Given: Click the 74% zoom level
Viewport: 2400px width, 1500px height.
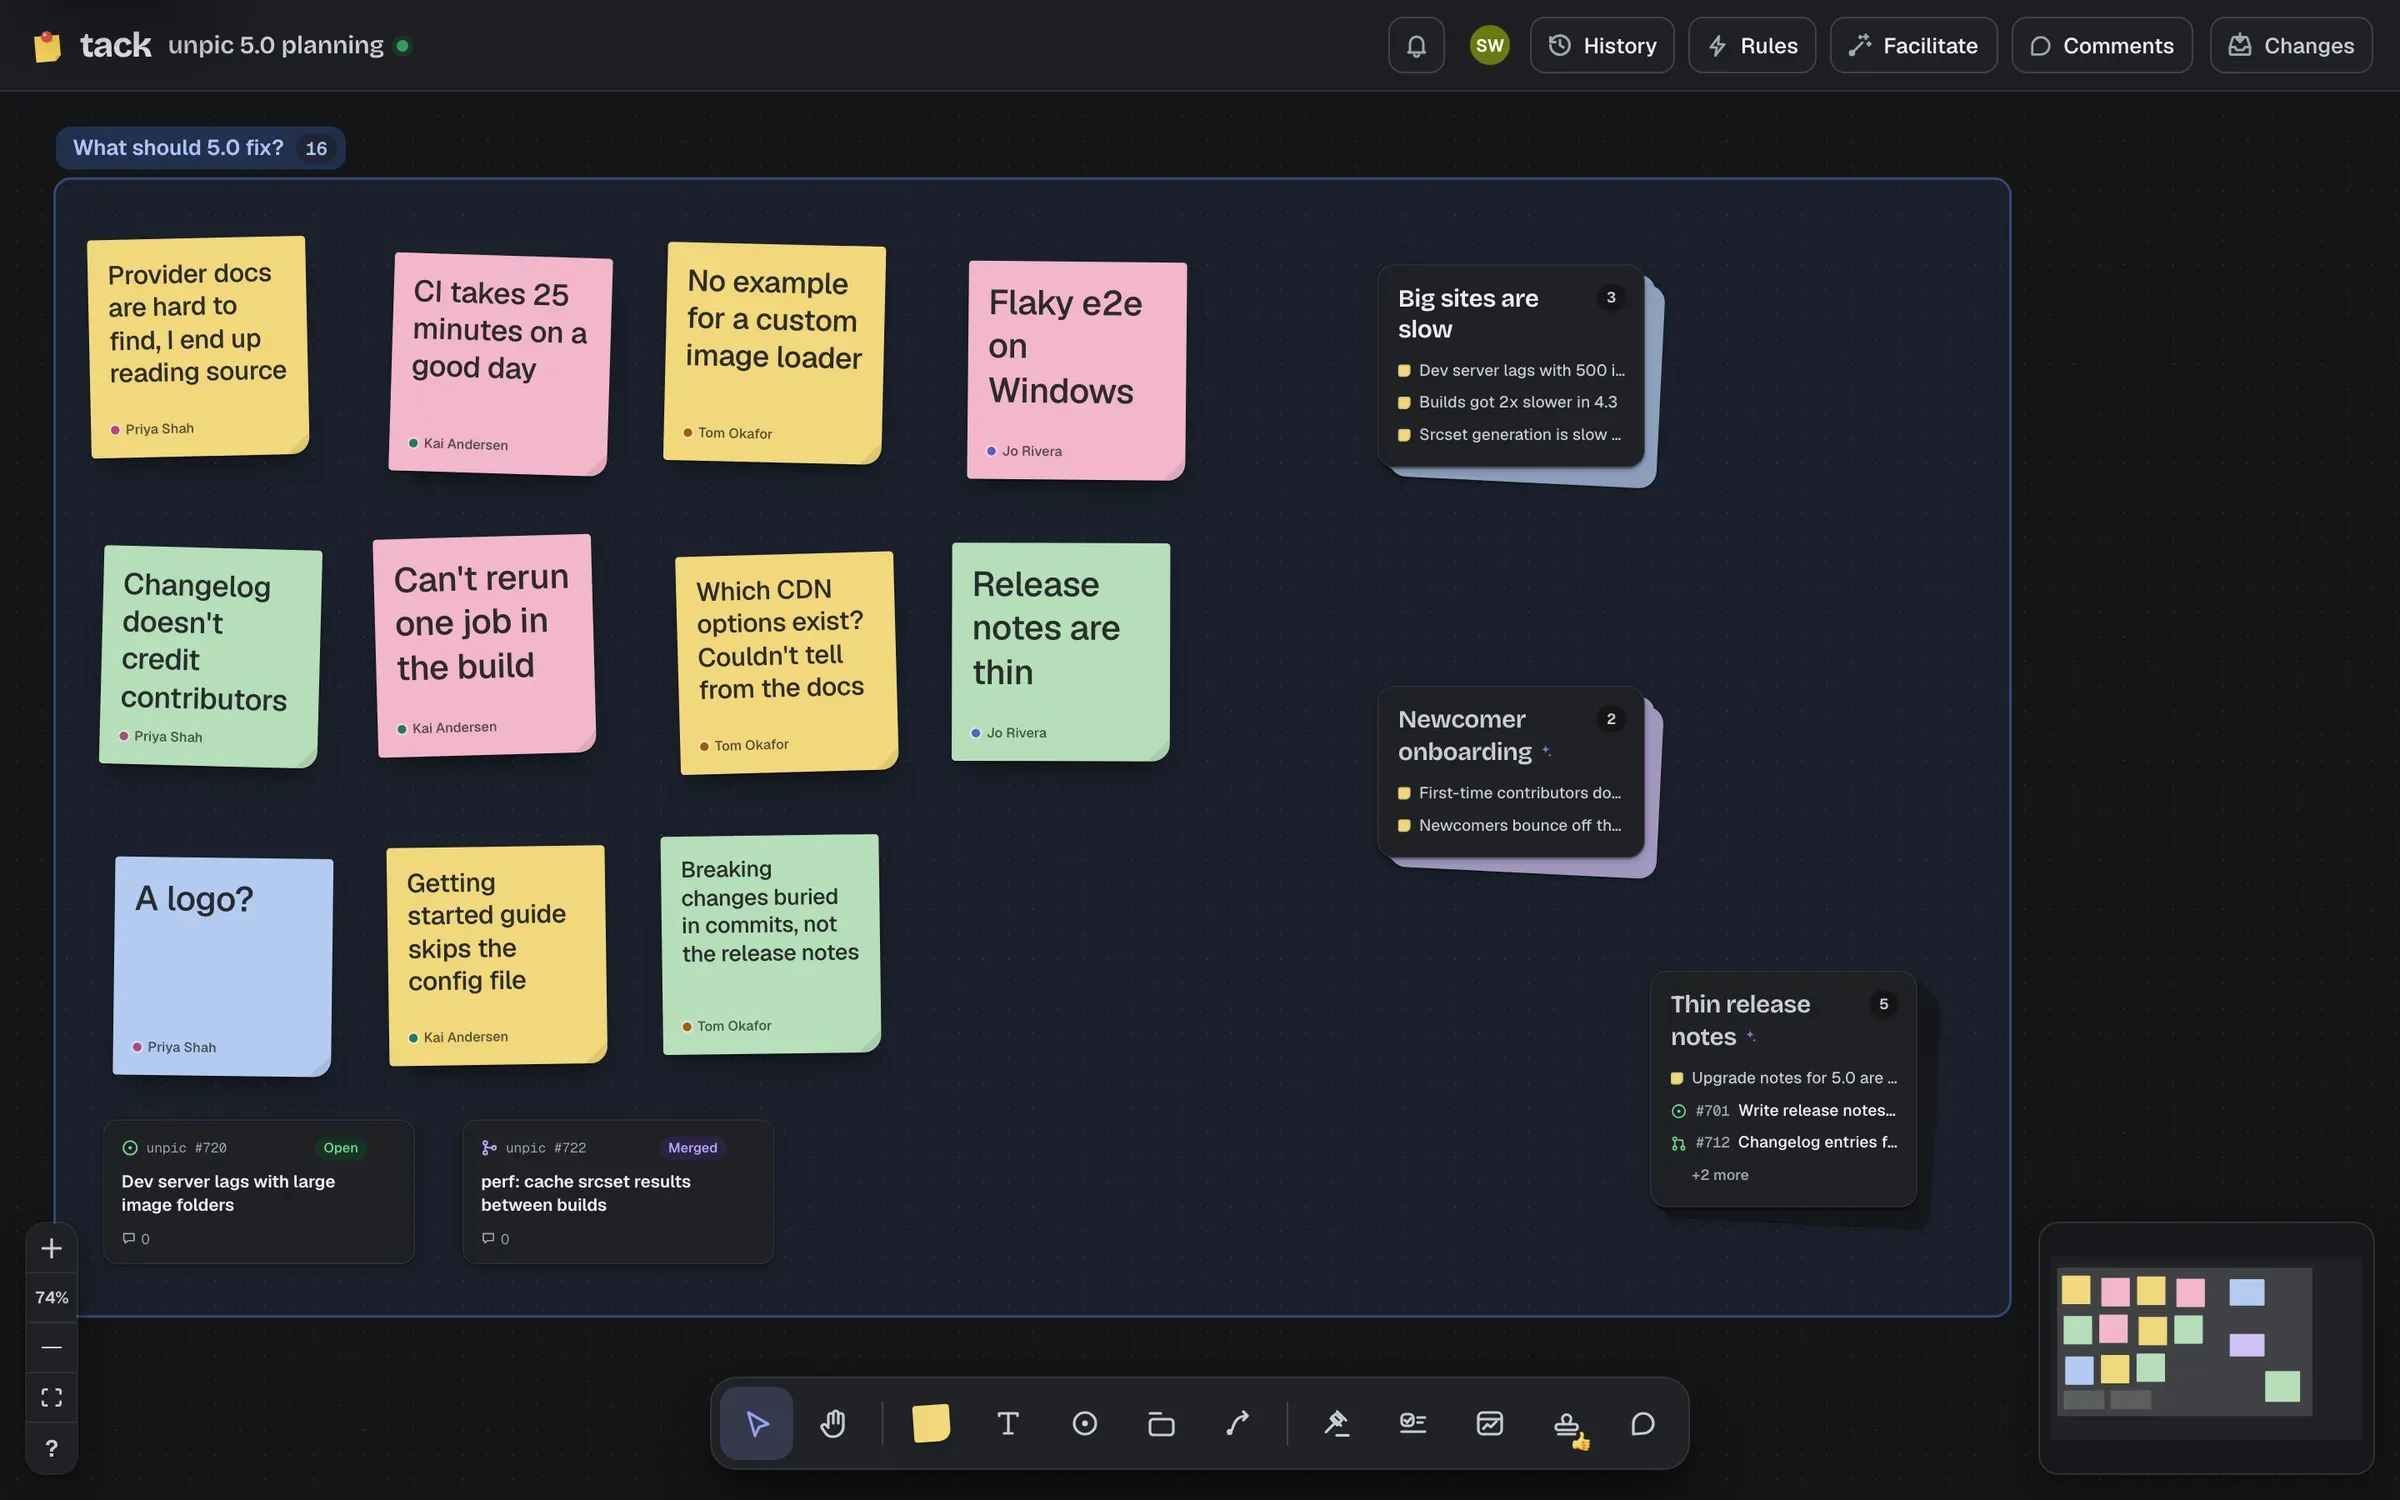Looking at the screenshot, I should (51, 1298).
